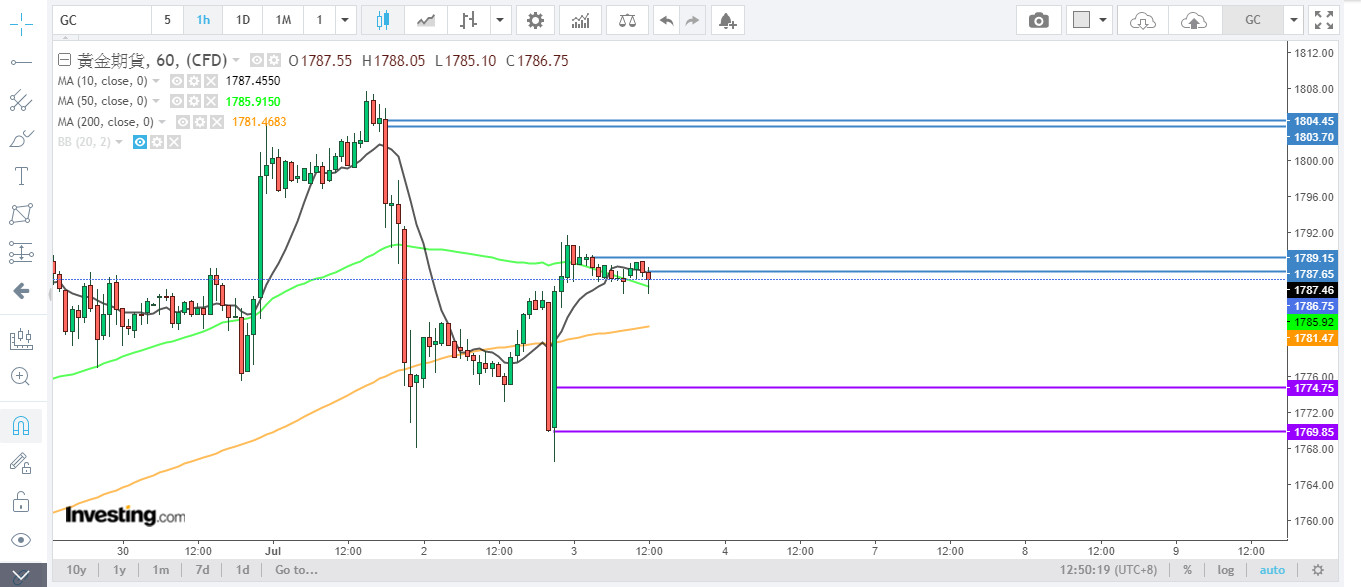The width and height of the screenshot is (1361, 587).
Task: Open the layout selection dropdown arrow
Action: [x=1103, y=20]
